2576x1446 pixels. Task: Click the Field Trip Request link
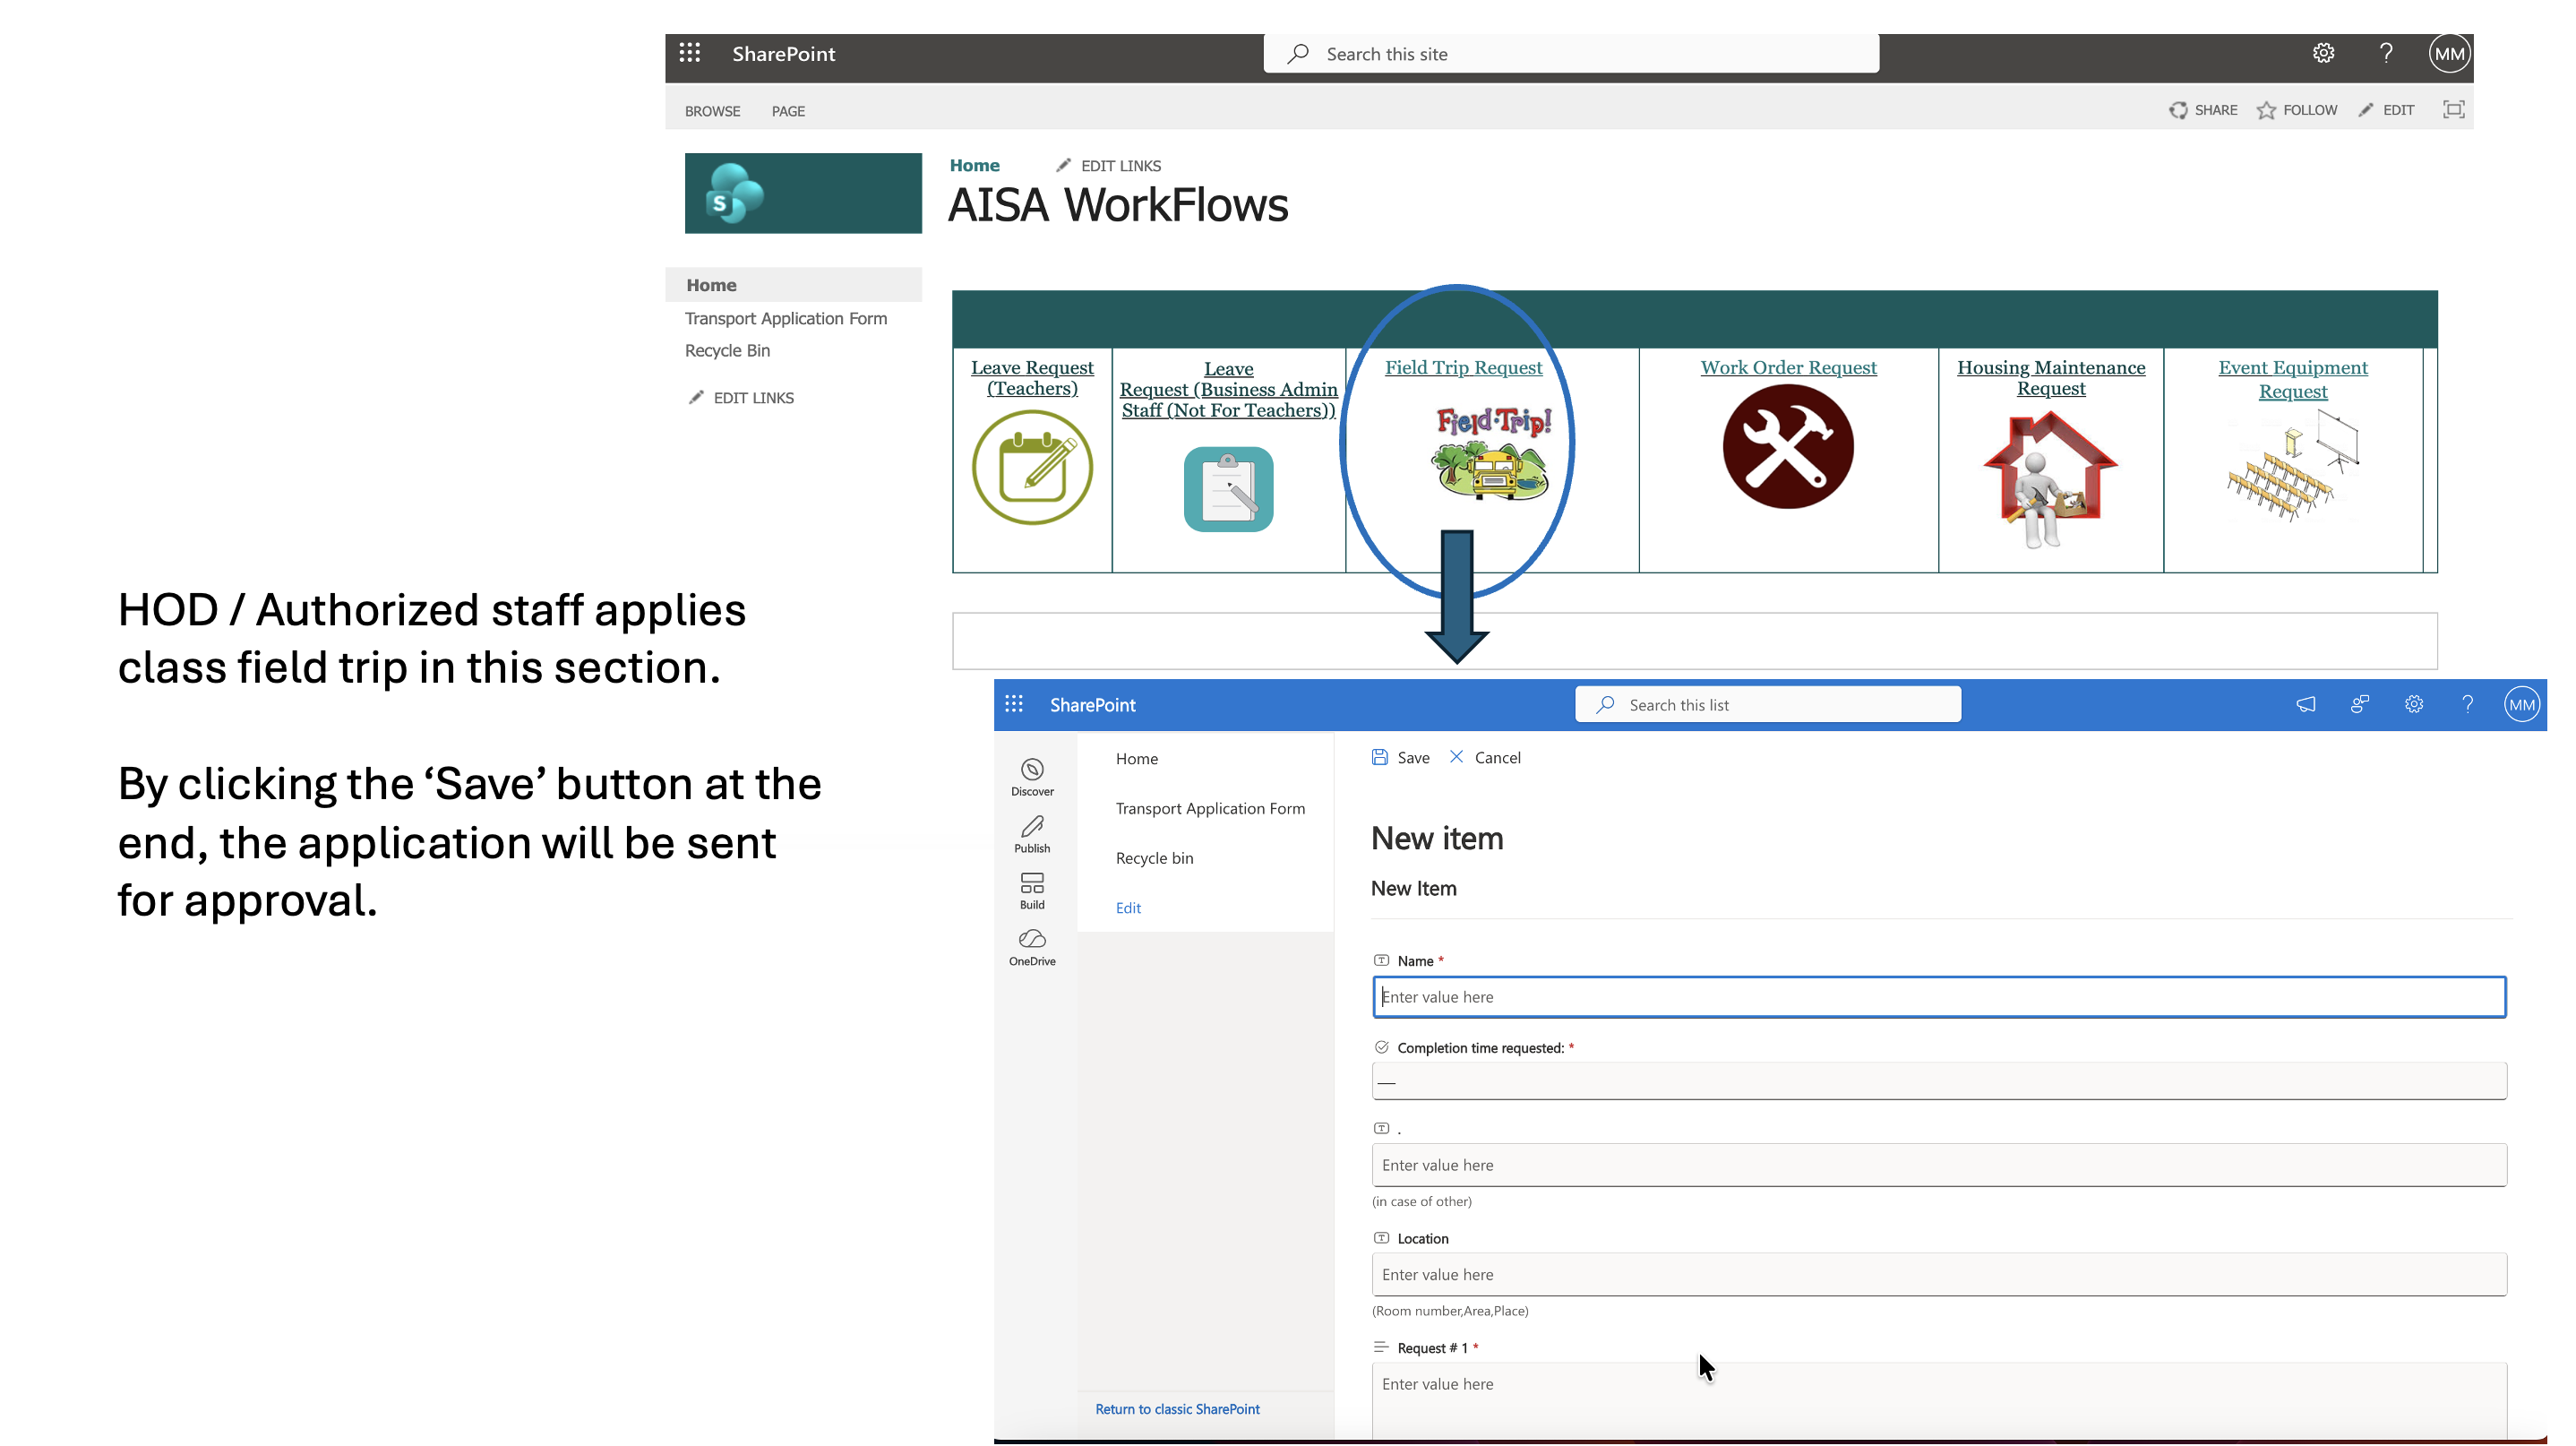1463,367
